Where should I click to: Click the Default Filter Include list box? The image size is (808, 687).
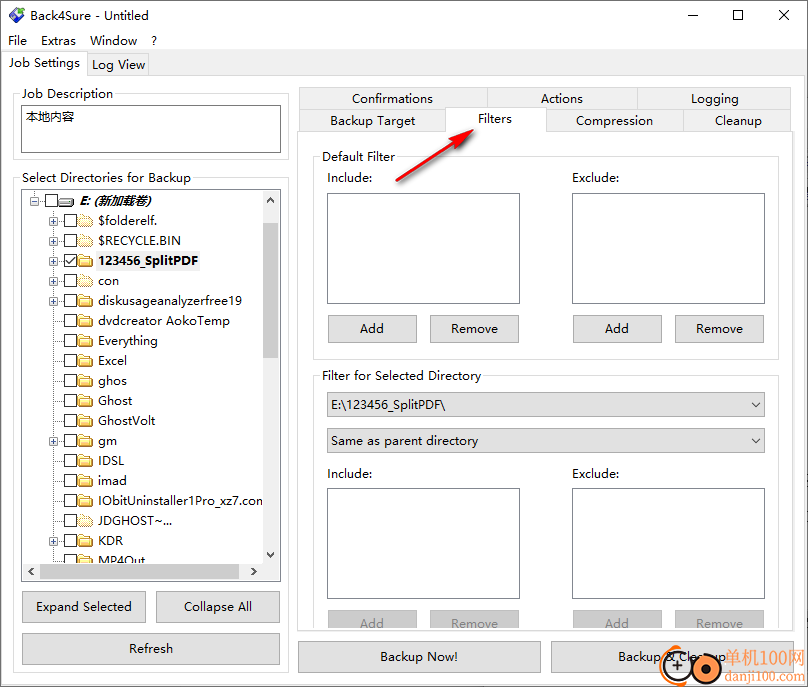[424, 248]
